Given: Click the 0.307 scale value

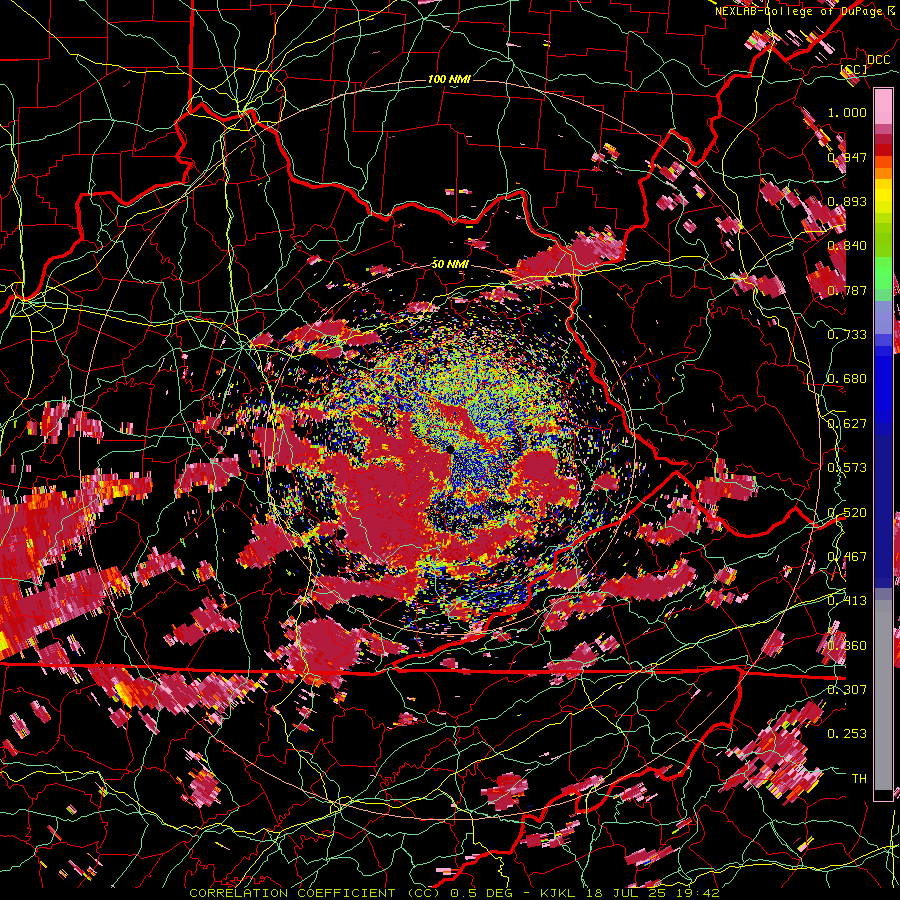Looking at the screenshot, I should [x=847, y=689].
